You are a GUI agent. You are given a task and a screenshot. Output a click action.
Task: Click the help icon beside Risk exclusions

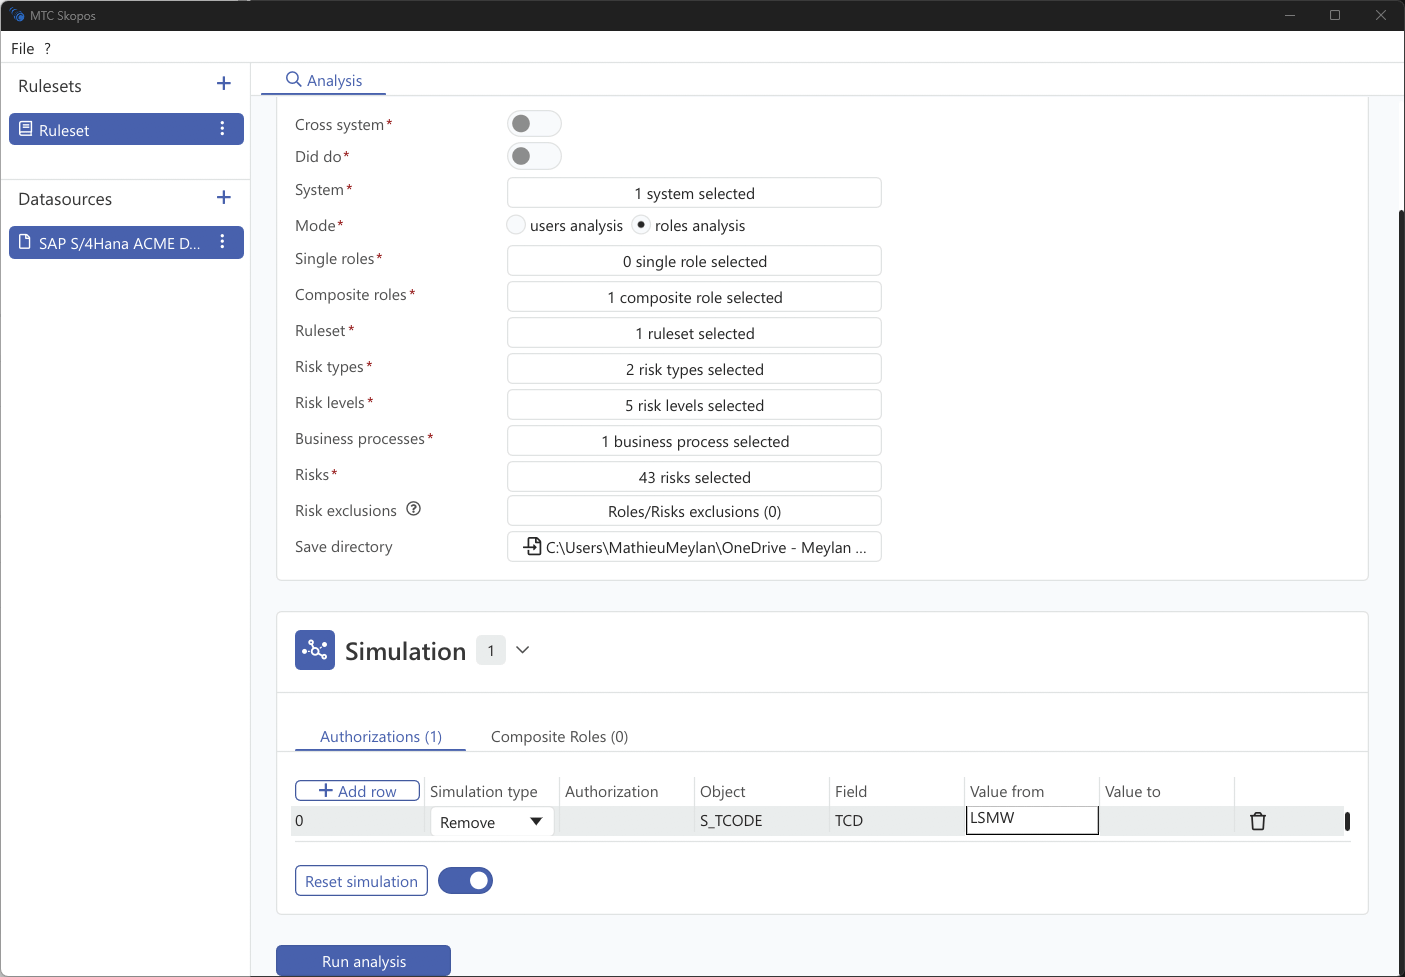point(414,509)
